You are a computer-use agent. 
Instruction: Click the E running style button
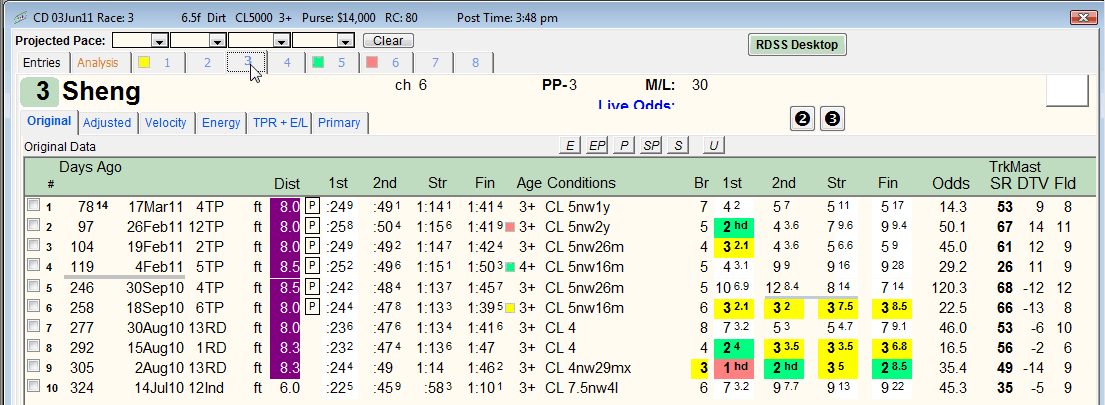[569, 146]
